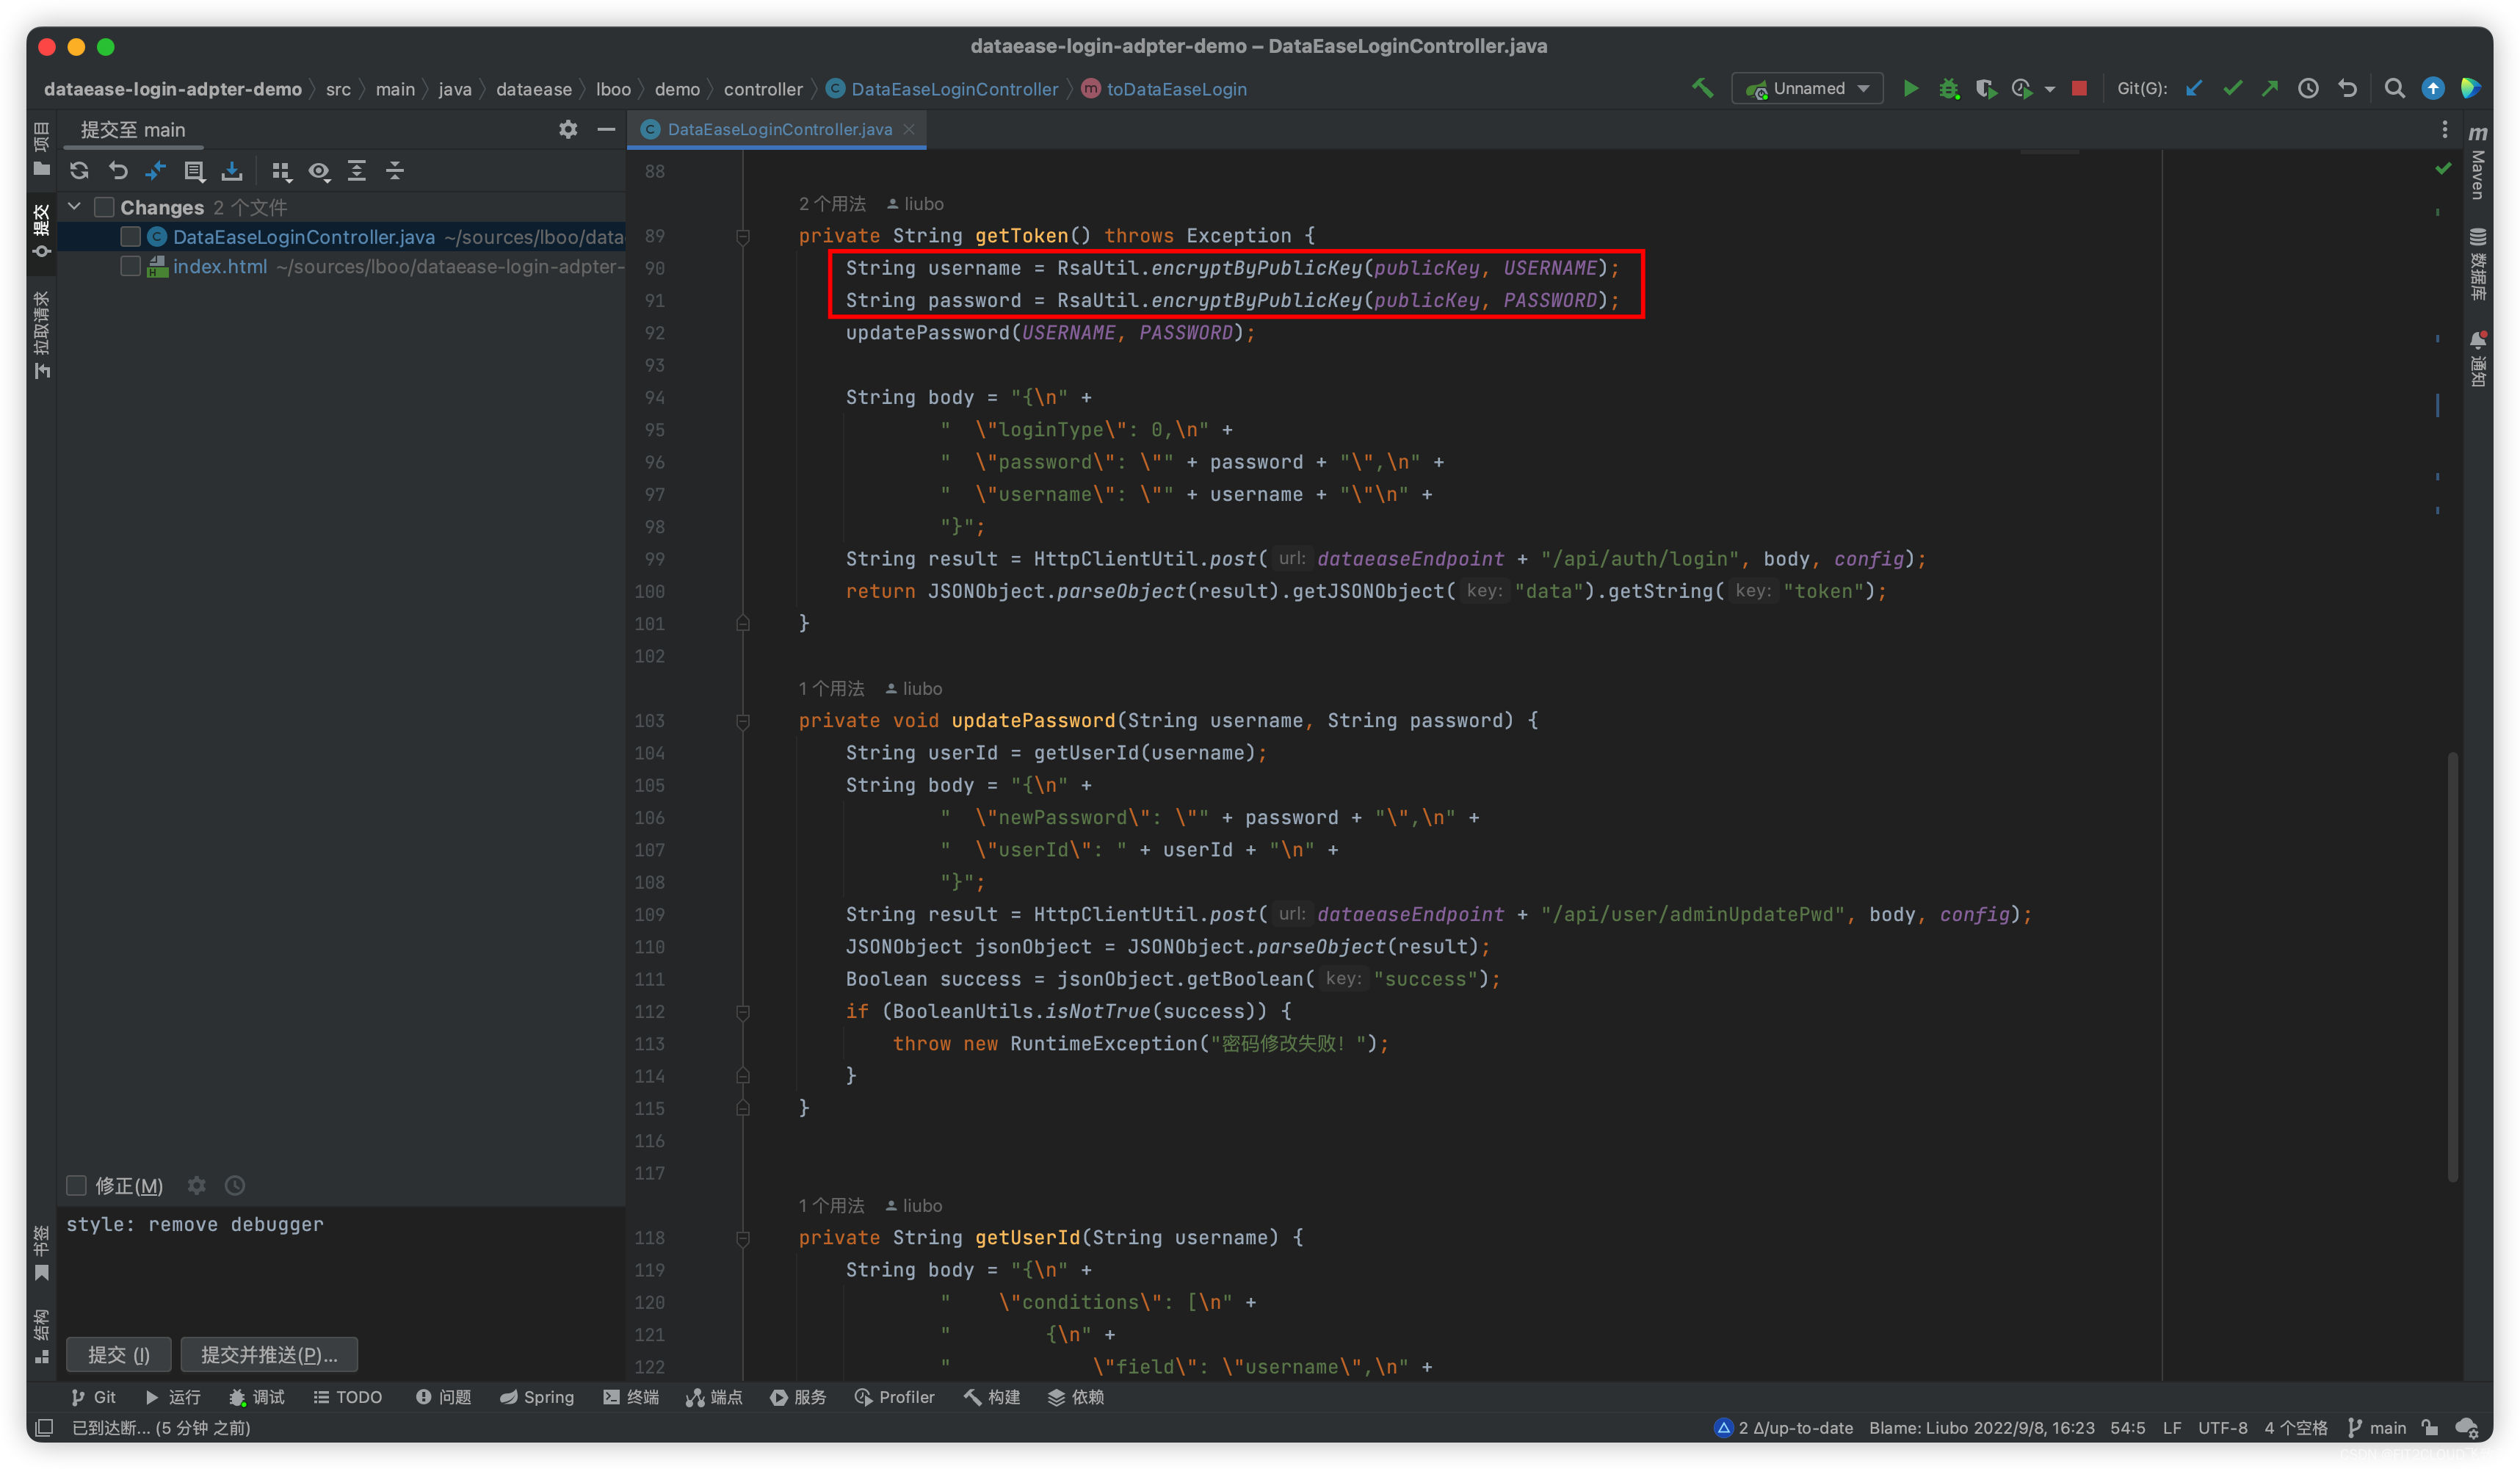Click the Git update project arrow icon

tap(2194, 89)
